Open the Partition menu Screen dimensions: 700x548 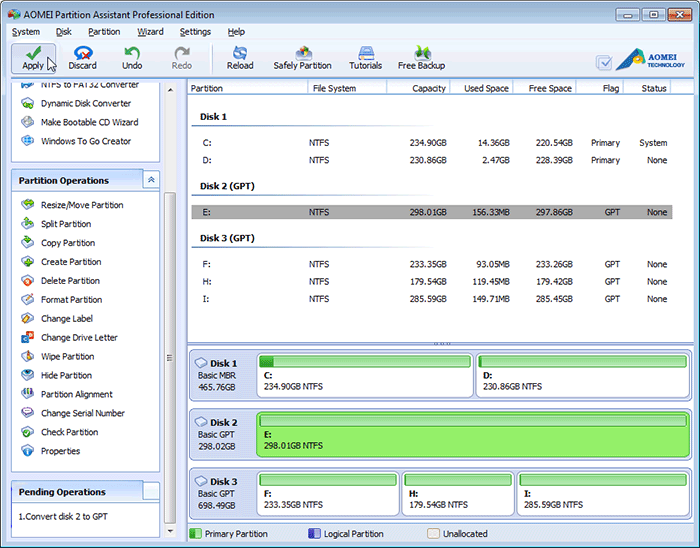point(104,32)
